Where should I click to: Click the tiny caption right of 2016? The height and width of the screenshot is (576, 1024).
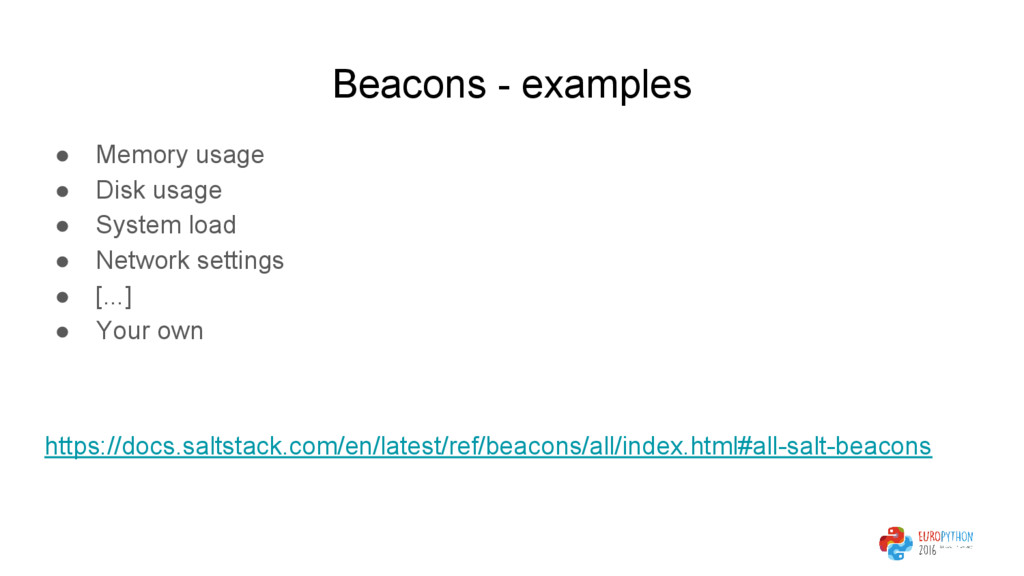click(956, 547)
